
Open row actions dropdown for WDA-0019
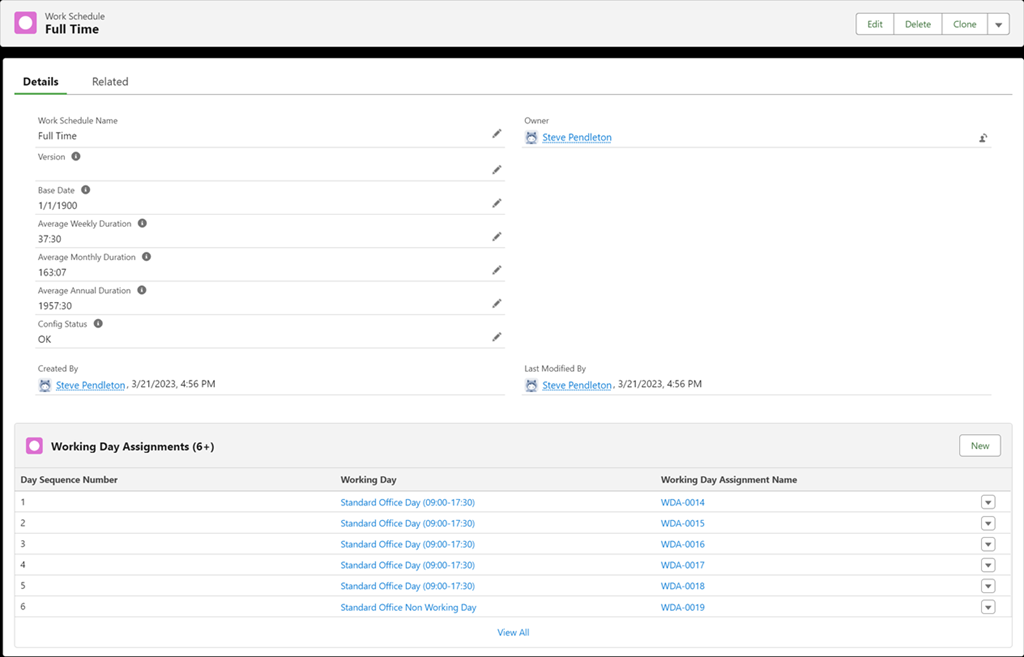[x=988, y=607]
